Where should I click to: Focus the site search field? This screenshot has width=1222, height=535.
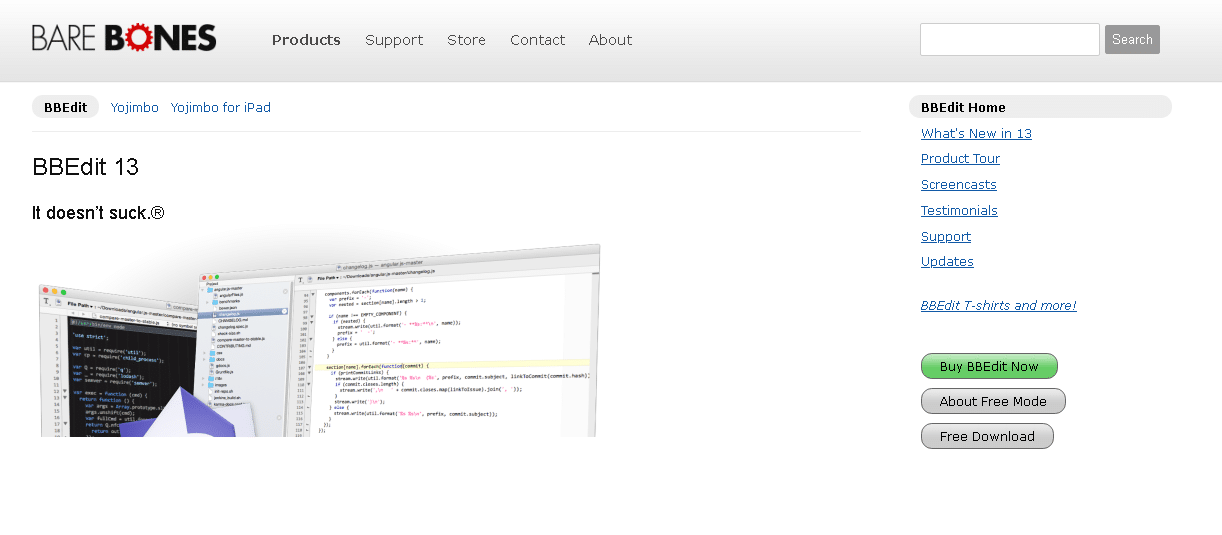(x=1010, y=39)
